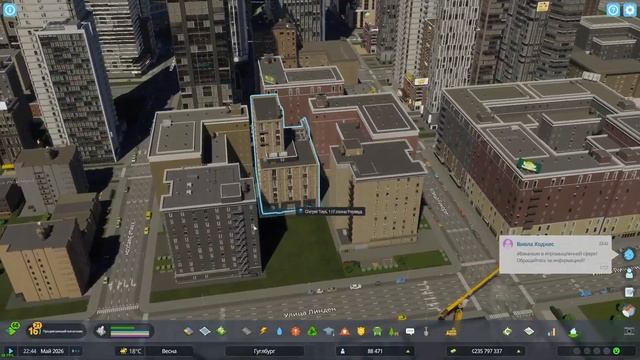The width and height of the screenshot is (640, 360).
Task: Select the Bulldozer tool
Action: pyautogui.click(x=451, y=331)
